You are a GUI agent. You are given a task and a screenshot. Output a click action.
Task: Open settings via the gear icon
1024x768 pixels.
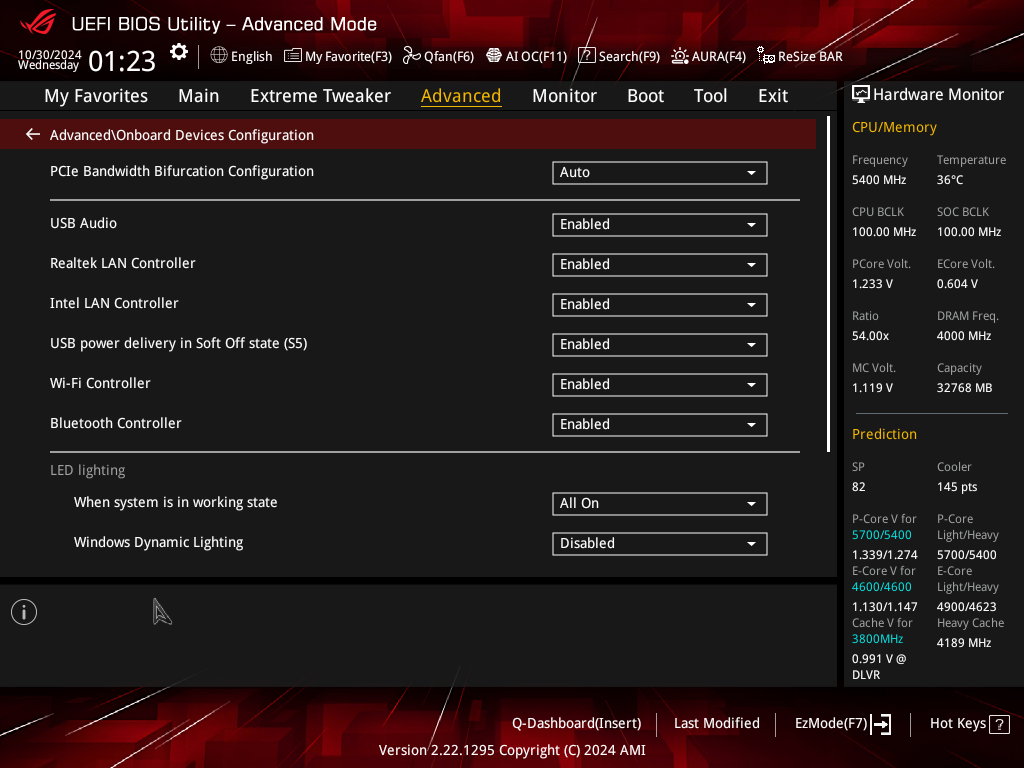(178, 52)
